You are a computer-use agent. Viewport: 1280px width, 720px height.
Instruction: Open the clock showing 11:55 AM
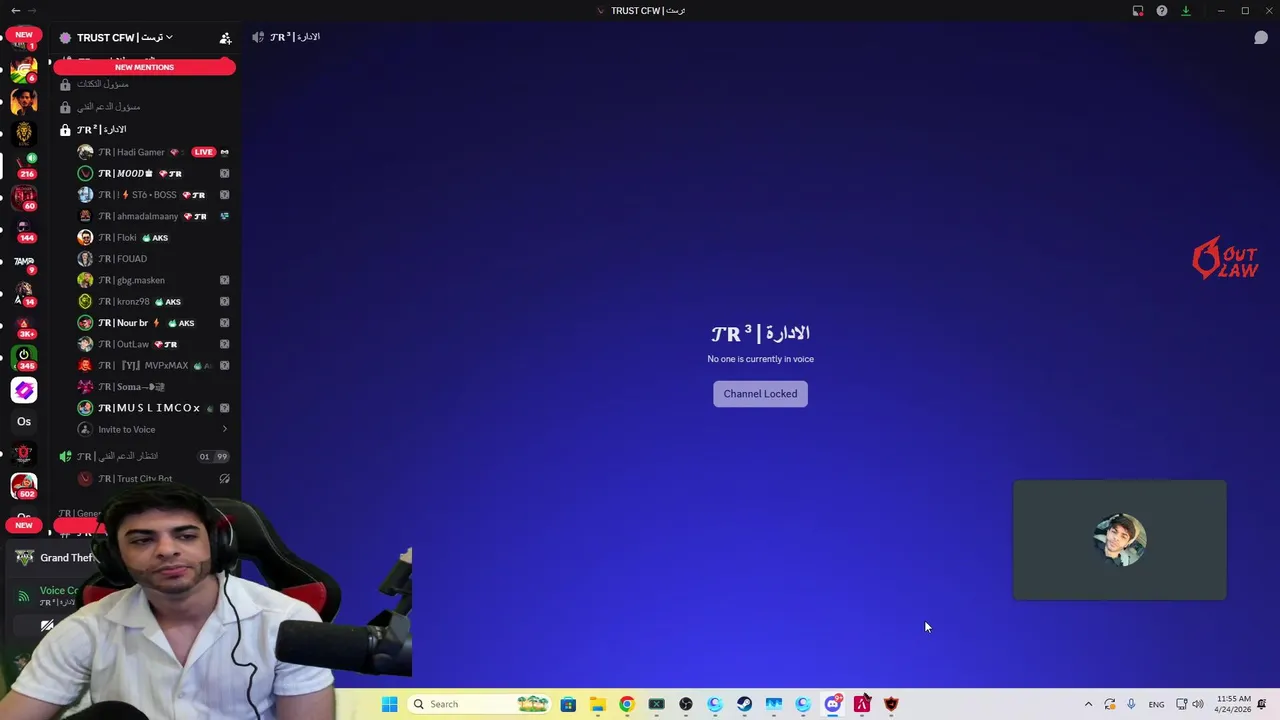point(1233,704)
